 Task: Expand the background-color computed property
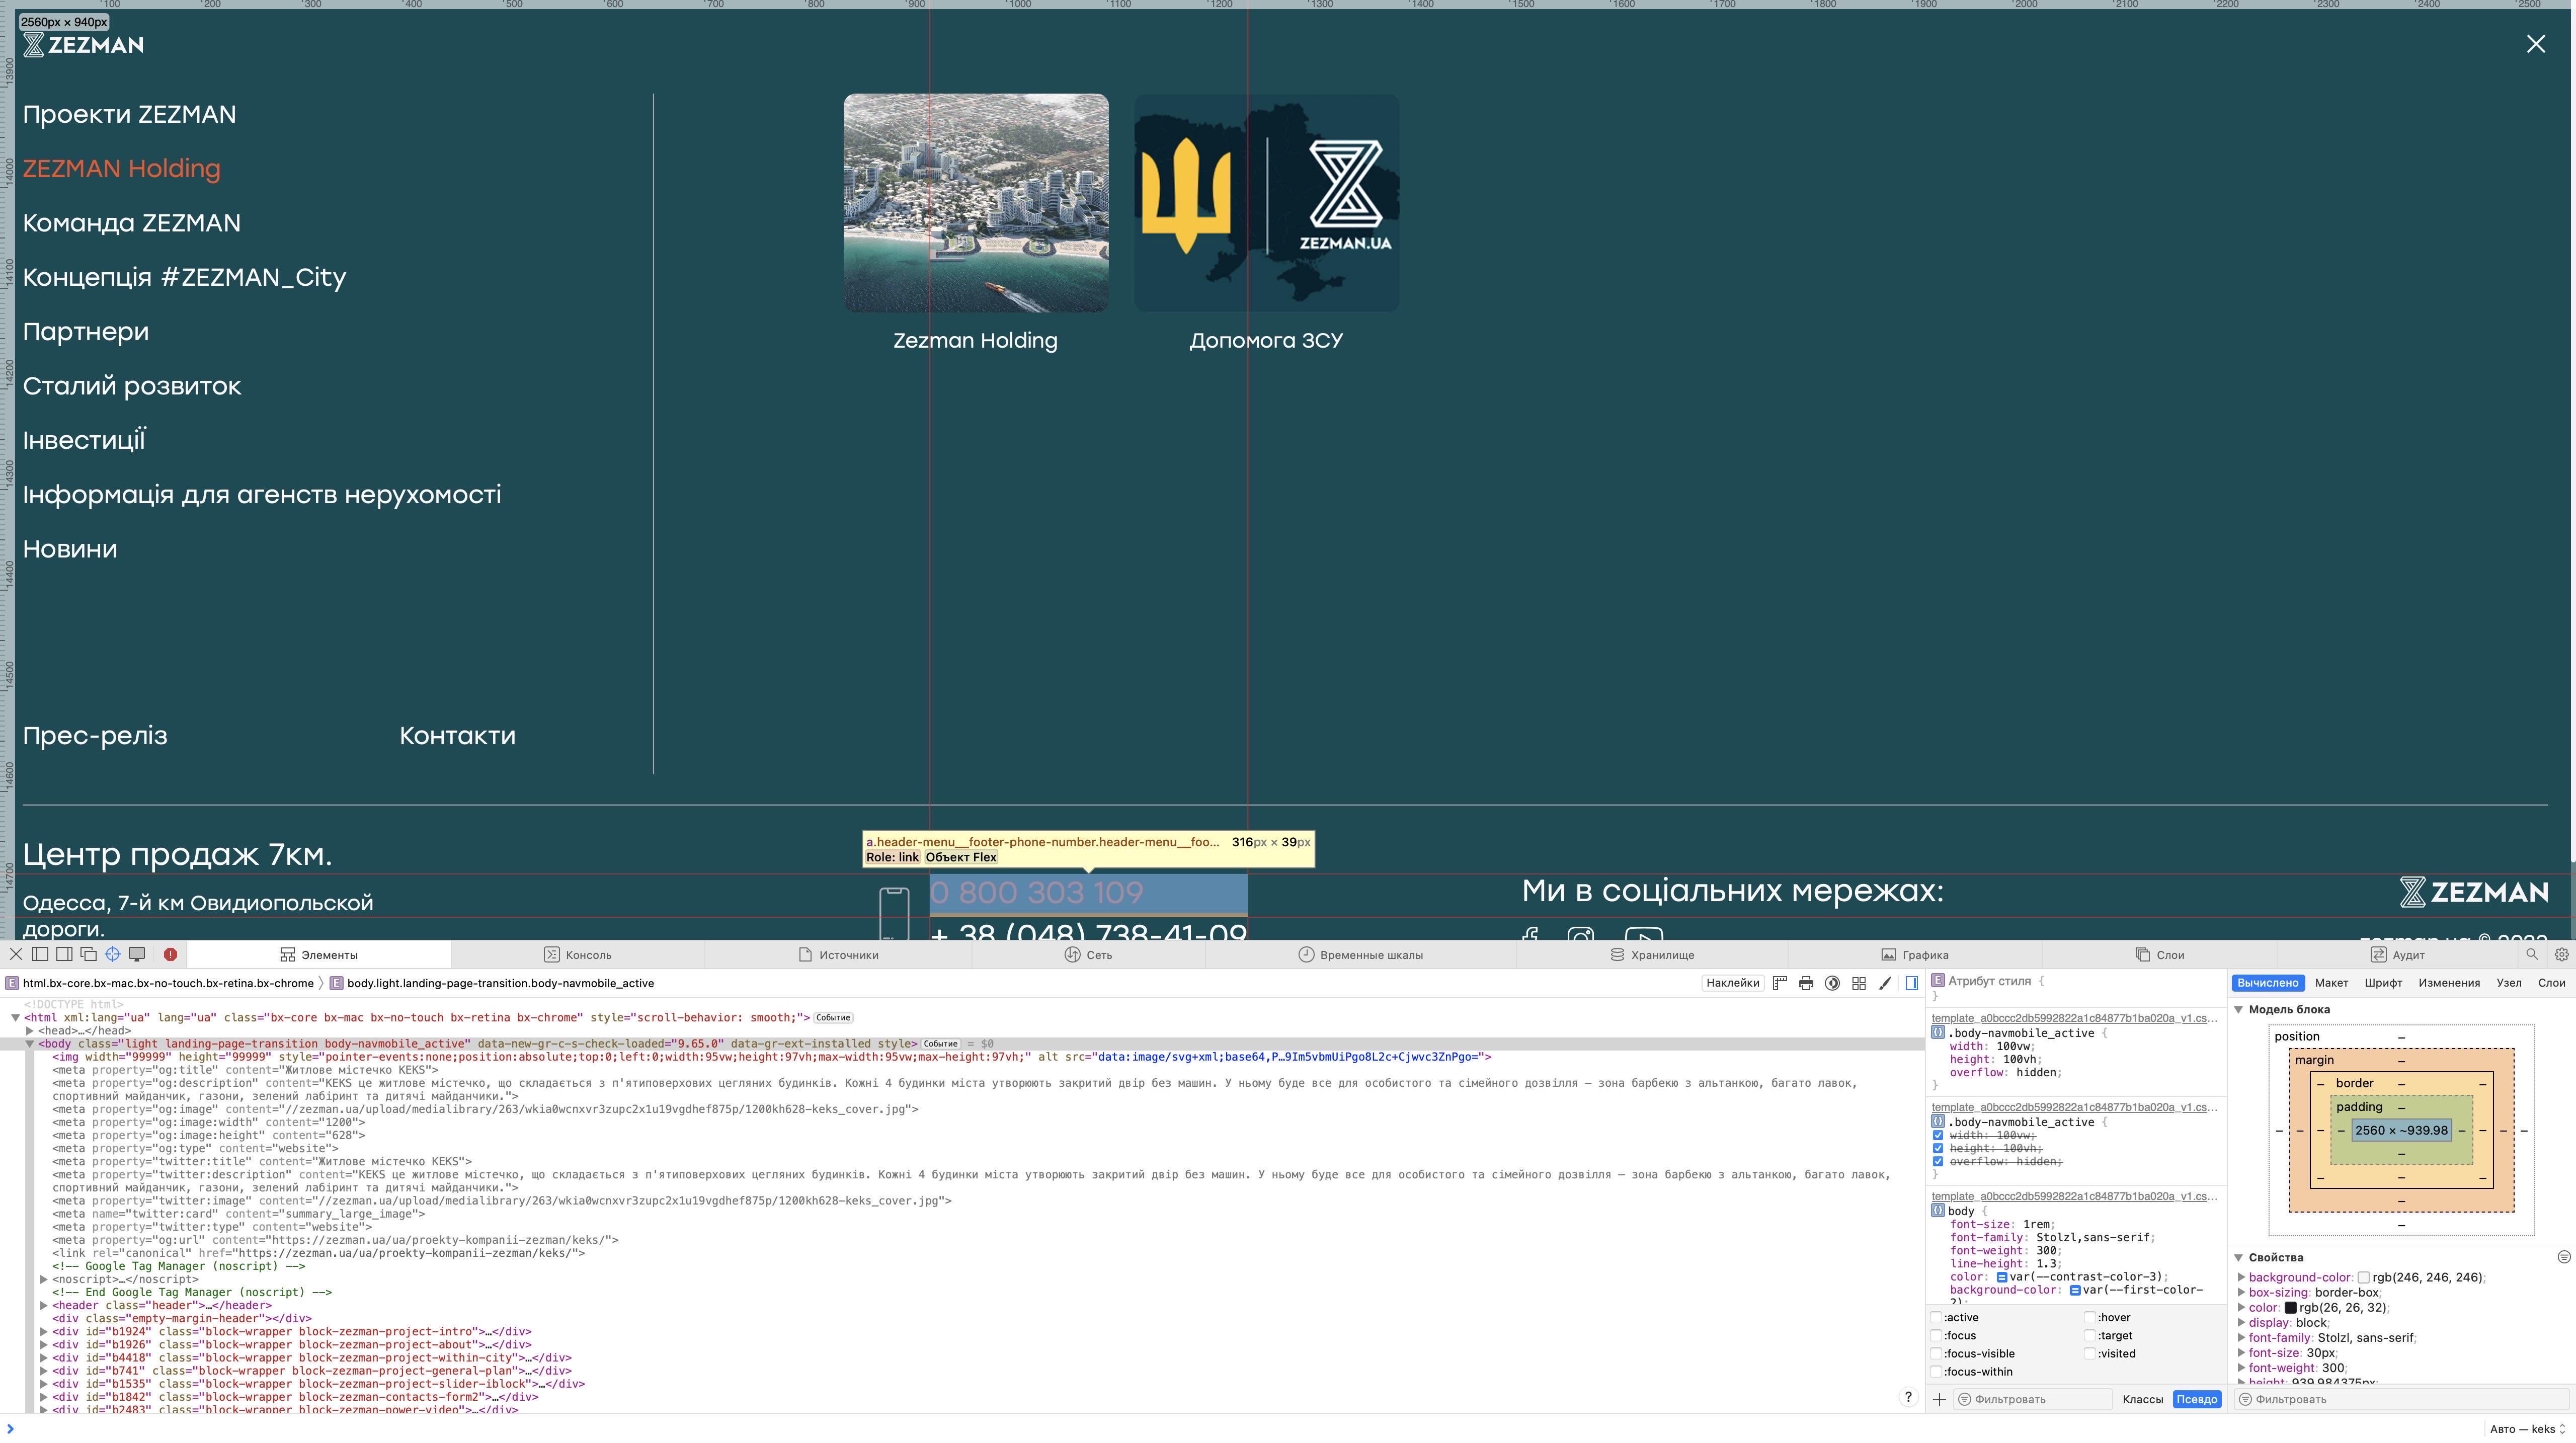click(x=2241, y=1277)
